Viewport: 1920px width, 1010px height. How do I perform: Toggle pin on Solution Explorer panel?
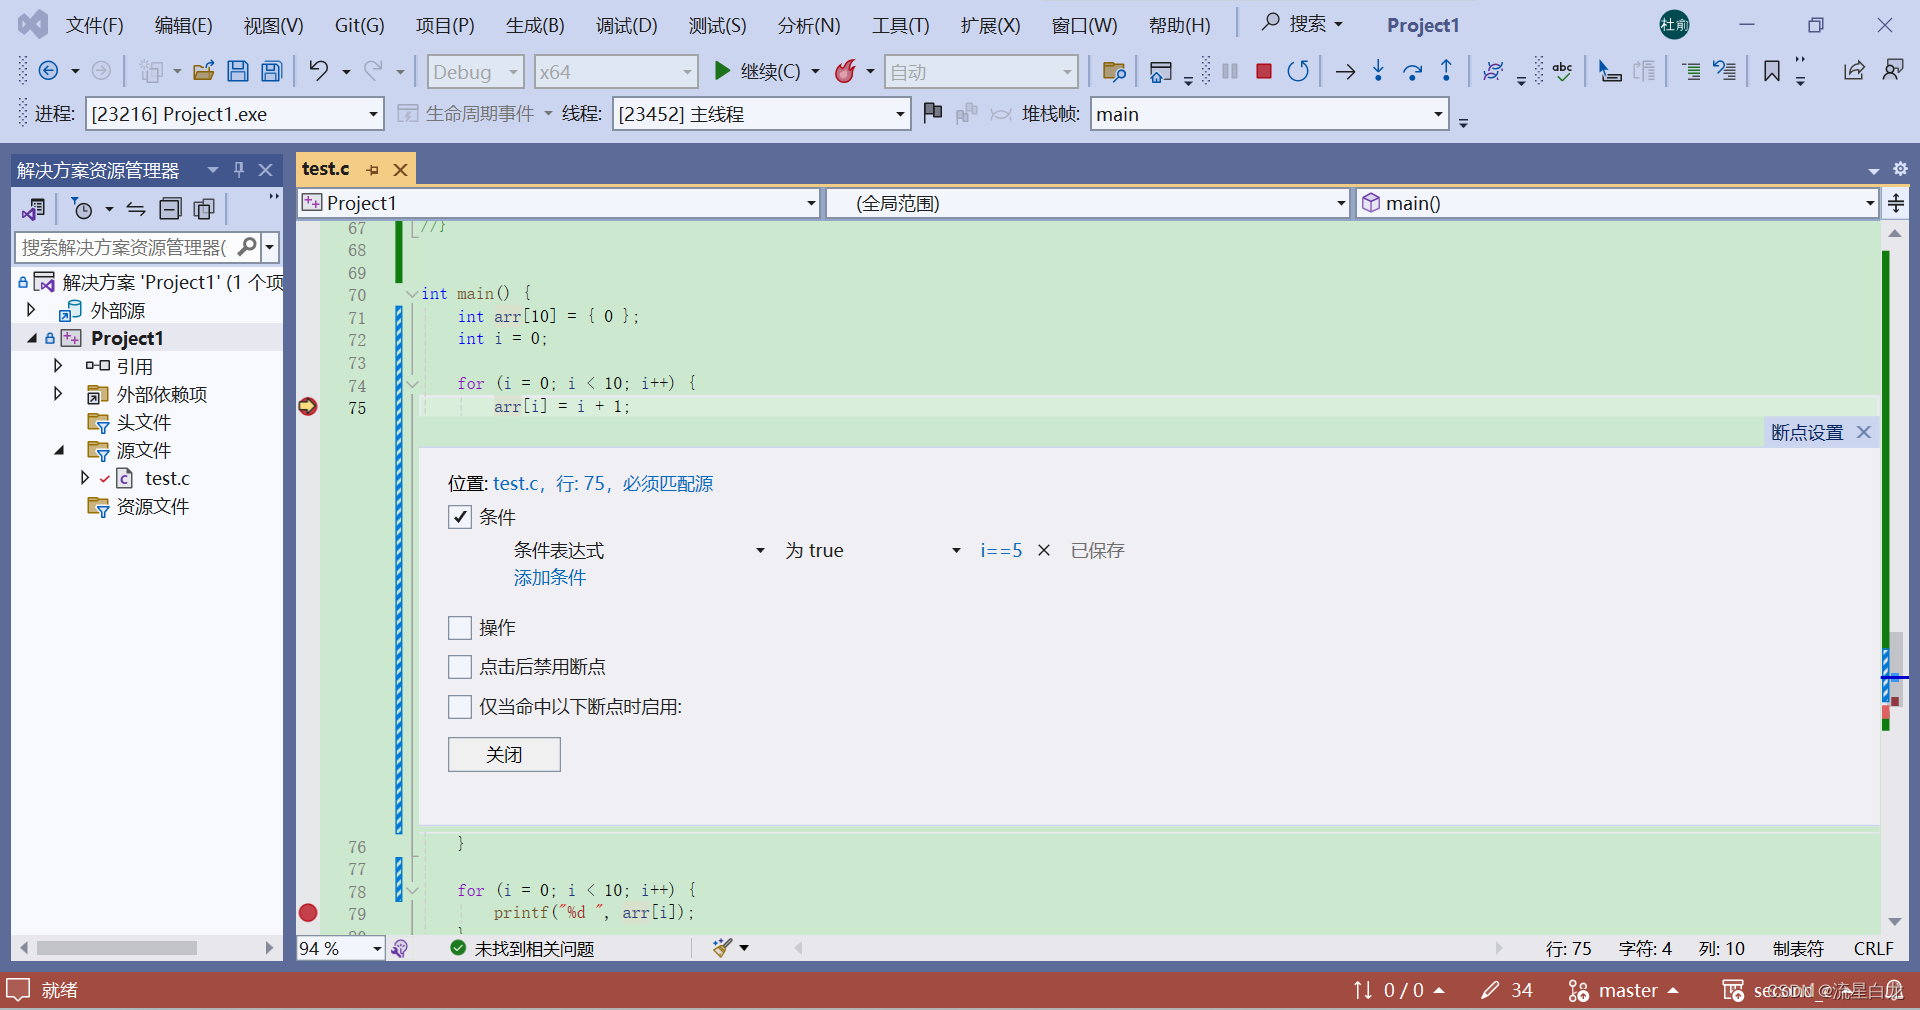point(239,170)
